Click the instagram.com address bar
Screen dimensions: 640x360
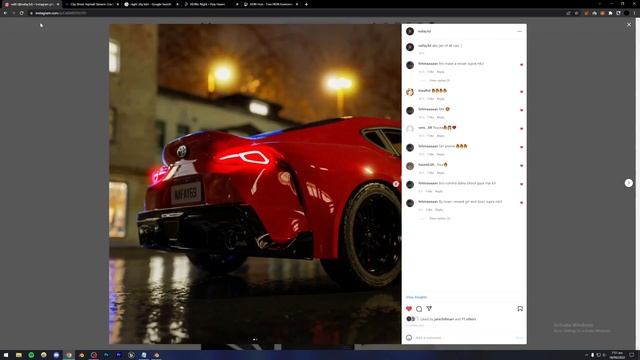(x=296, y=13)
